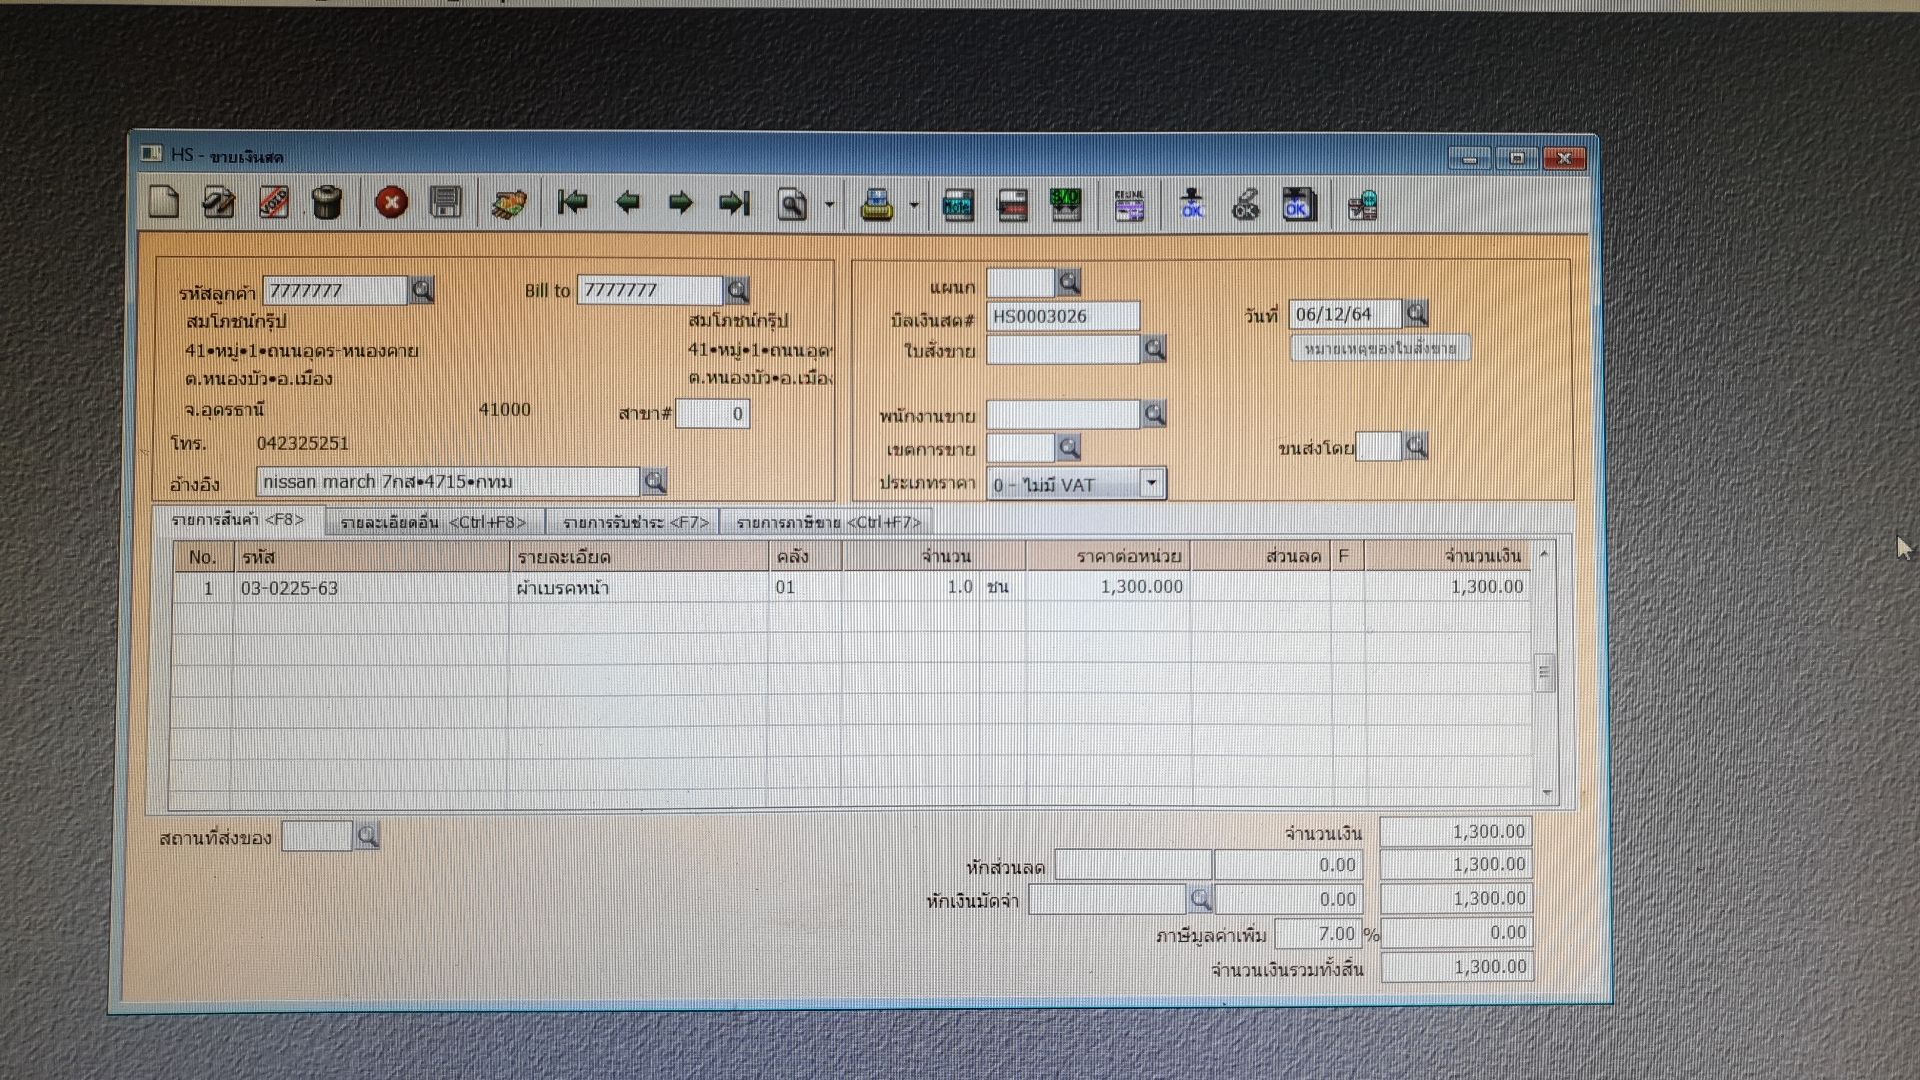Click the สถานที่ส่งของ lookup magnifier
This screenshot has height=1080, width=1920.
(367, 835)
